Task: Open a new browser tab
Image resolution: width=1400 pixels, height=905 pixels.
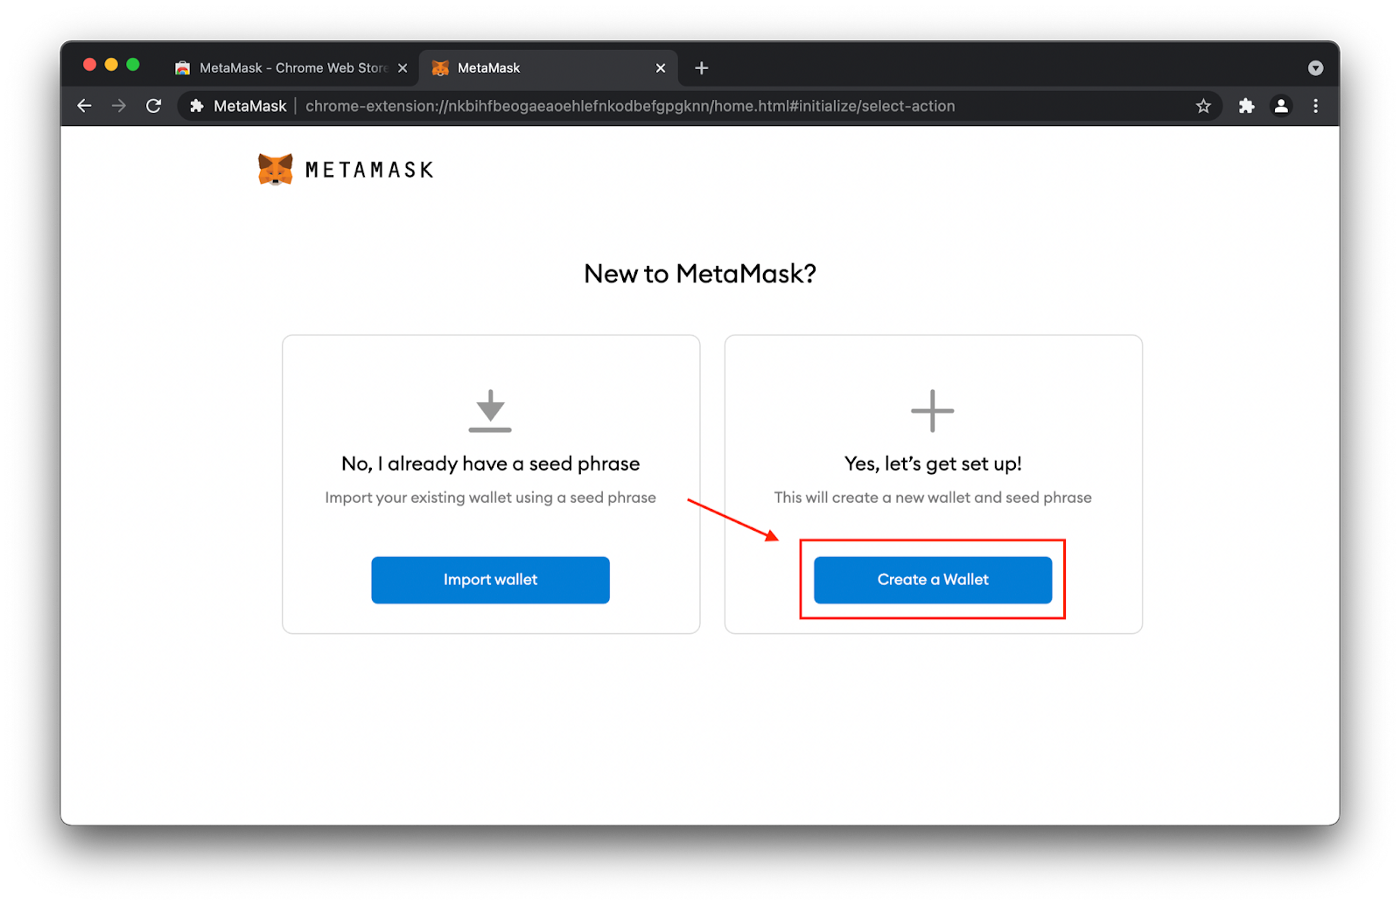Action: [701, 68]
